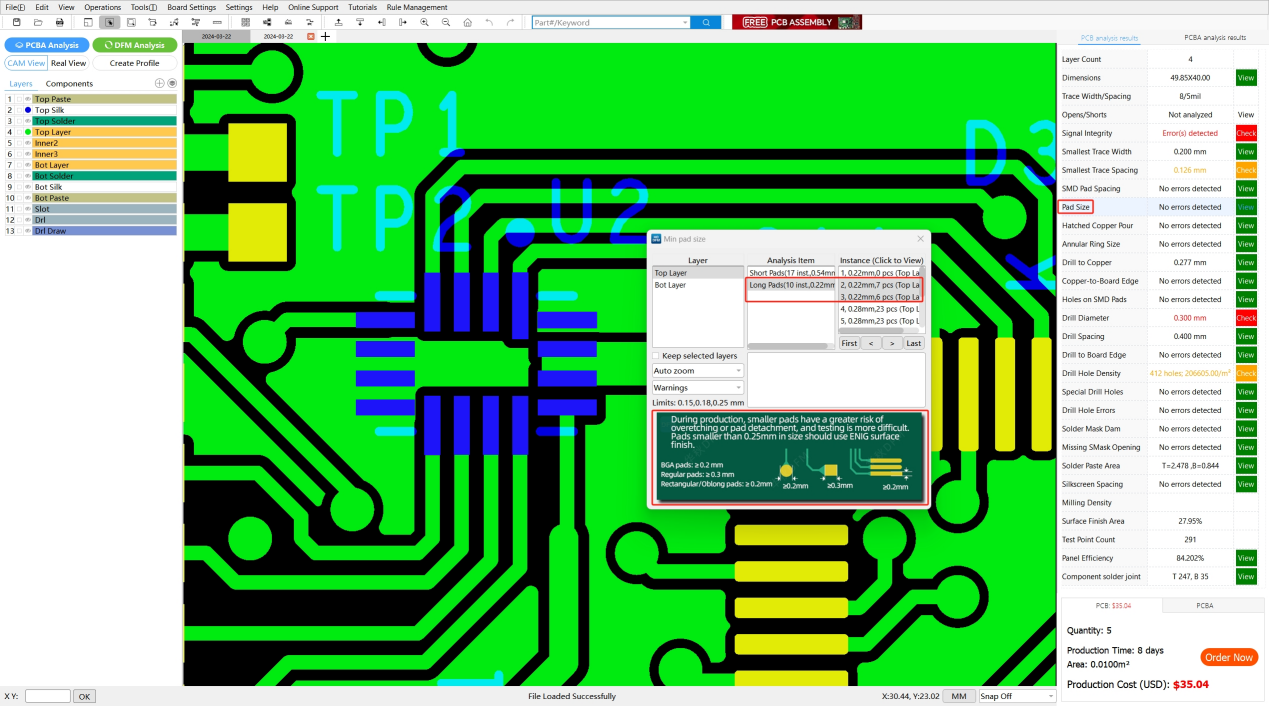Toggle visibility eye of Top Paste layer
The width and height of the screenshot is (1269, 706).
(28, 99)
